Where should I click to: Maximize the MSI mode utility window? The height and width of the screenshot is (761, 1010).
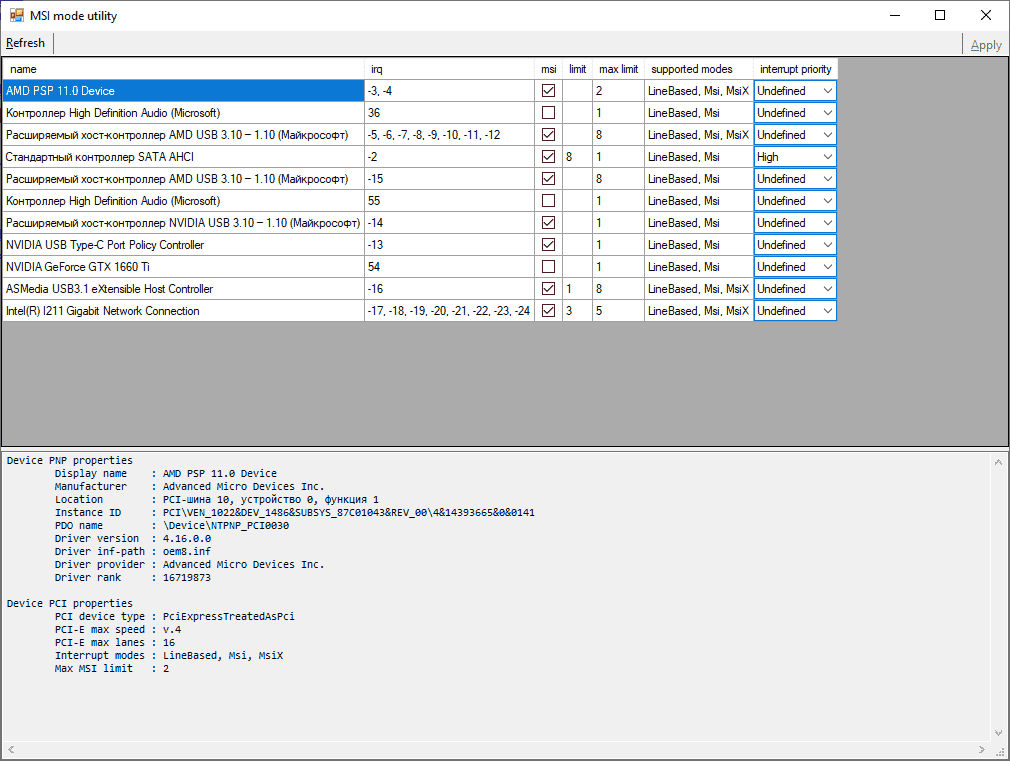coord(940,15)
